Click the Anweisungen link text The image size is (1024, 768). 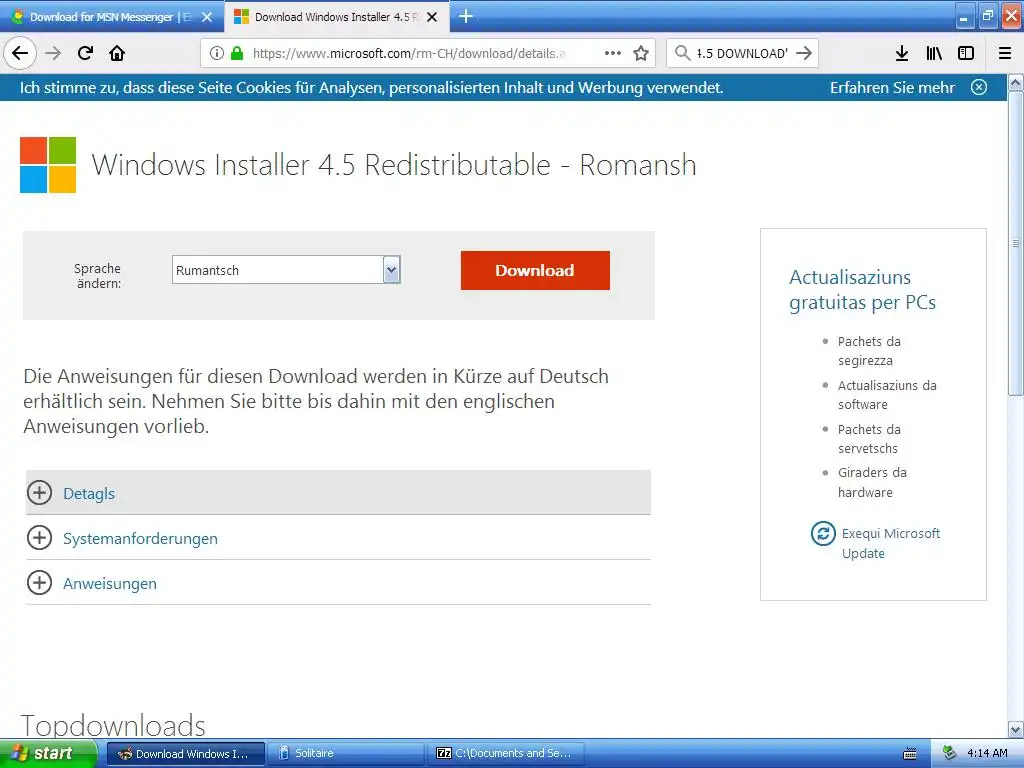tap(110, 584)
